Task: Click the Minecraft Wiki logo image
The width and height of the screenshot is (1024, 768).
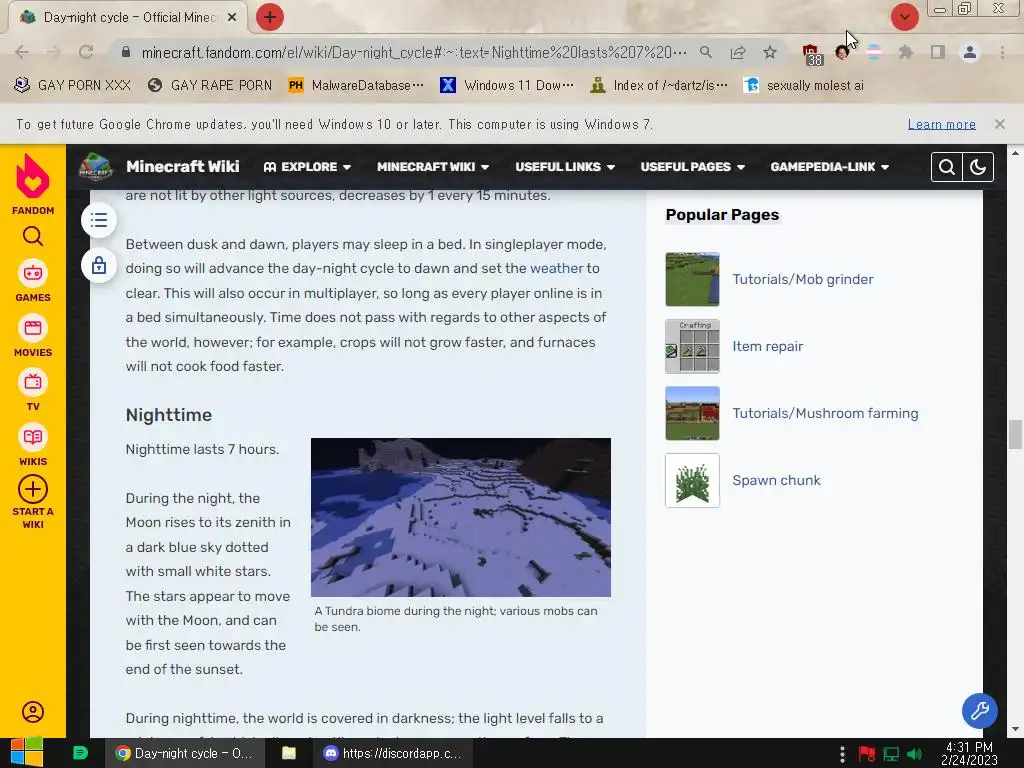Action: click(x=96, y=167)
